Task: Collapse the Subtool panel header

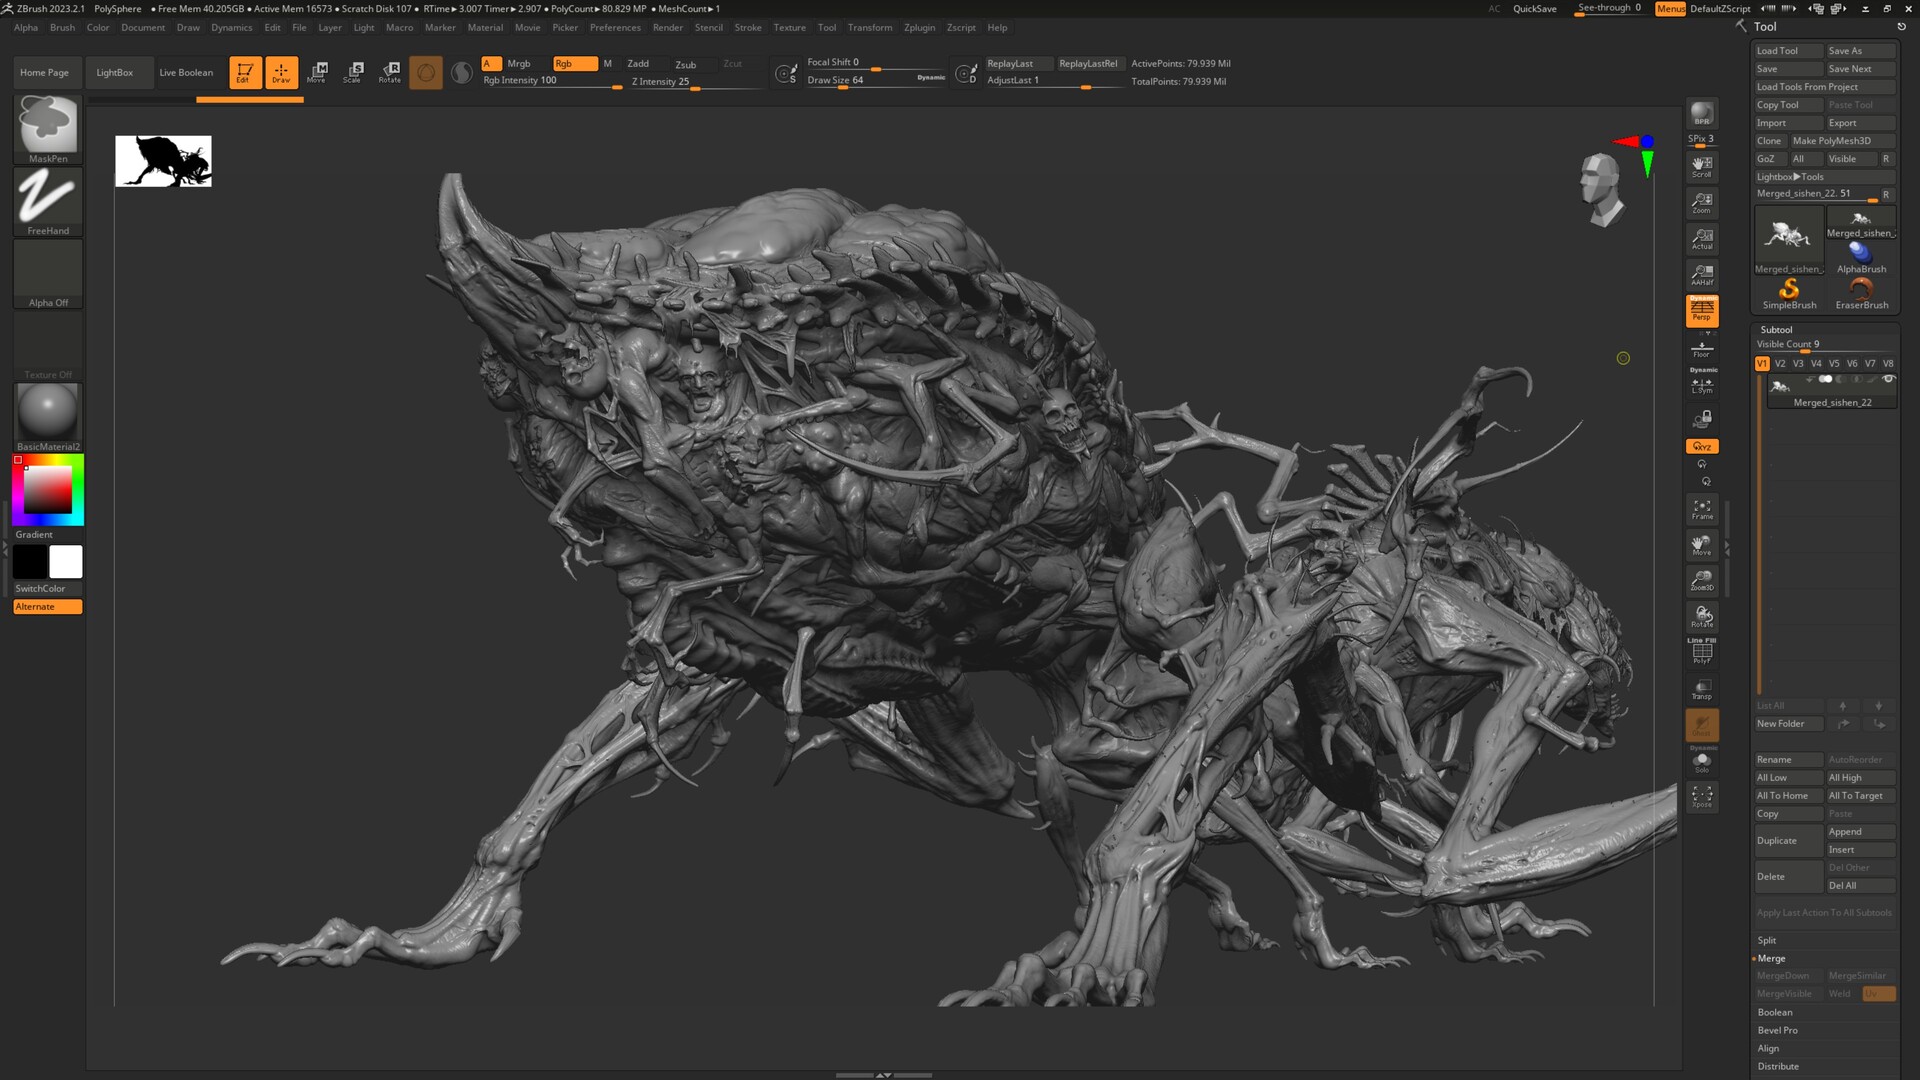Action: coord(1776,329)
